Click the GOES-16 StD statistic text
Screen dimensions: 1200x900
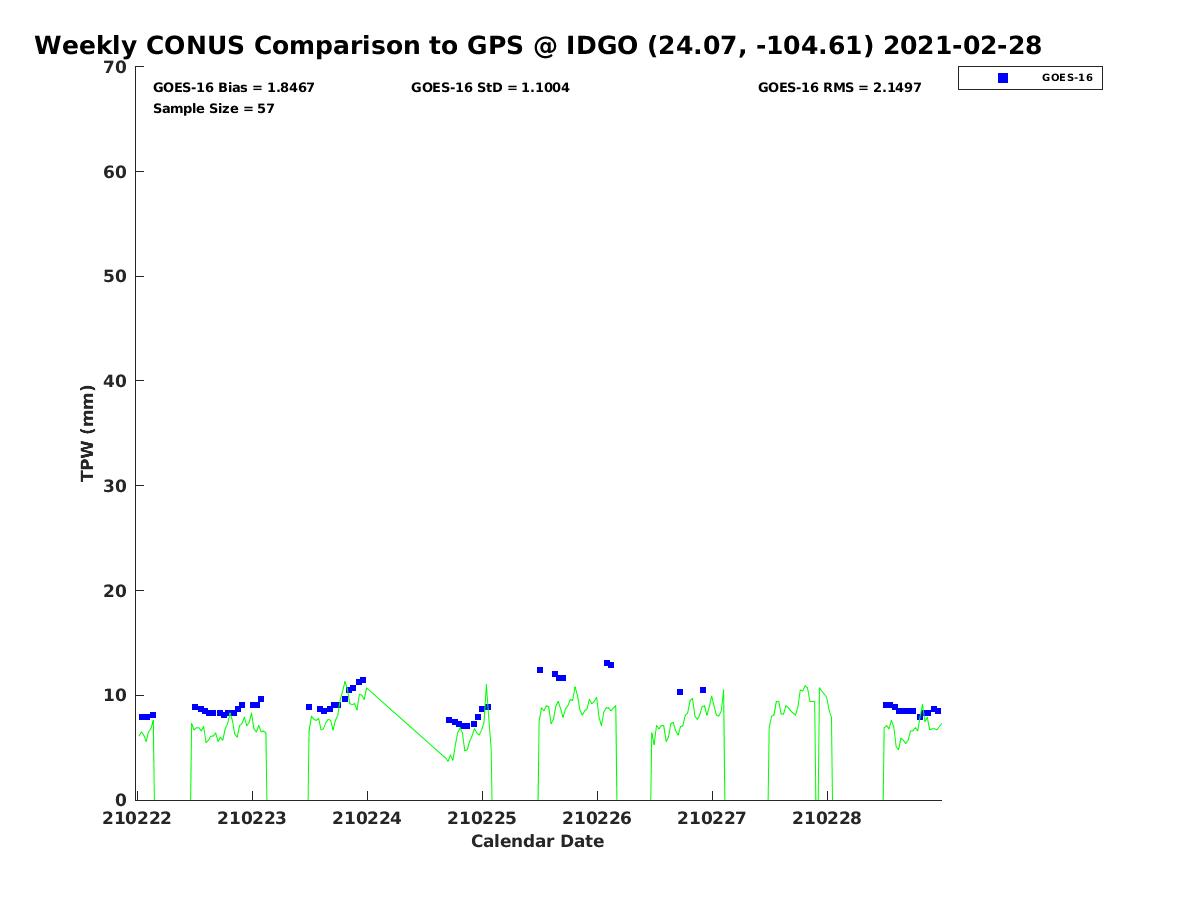(490, 88)
